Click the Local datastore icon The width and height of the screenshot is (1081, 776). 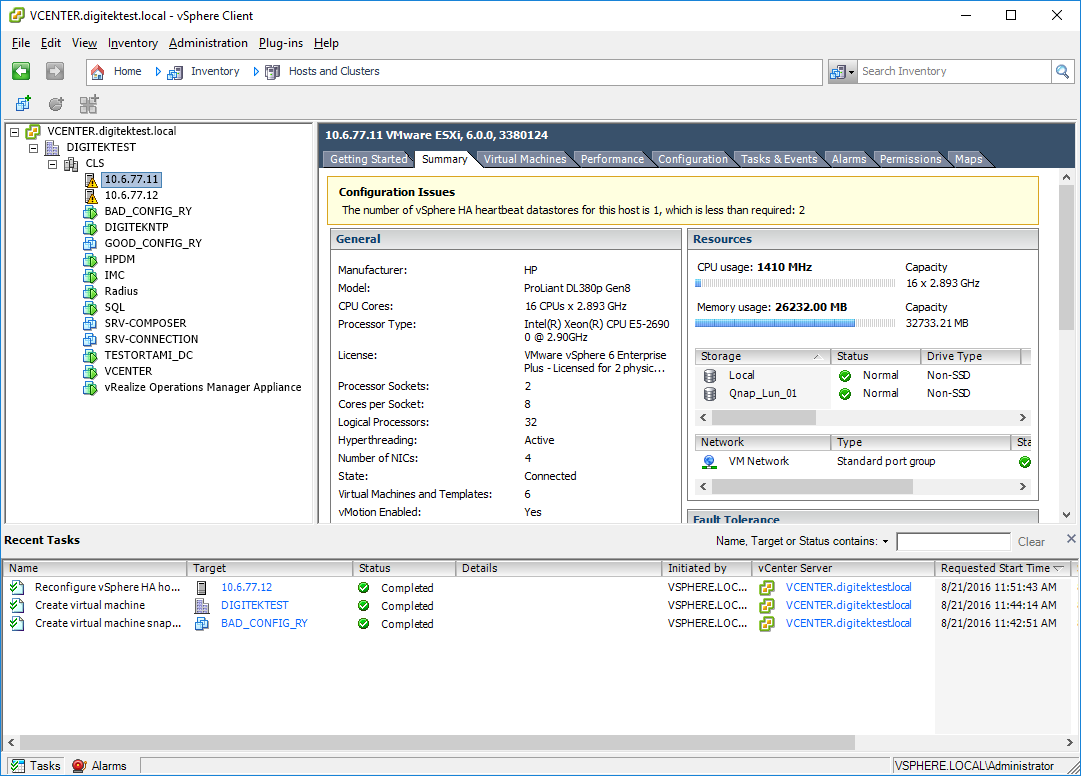point(709,376)
